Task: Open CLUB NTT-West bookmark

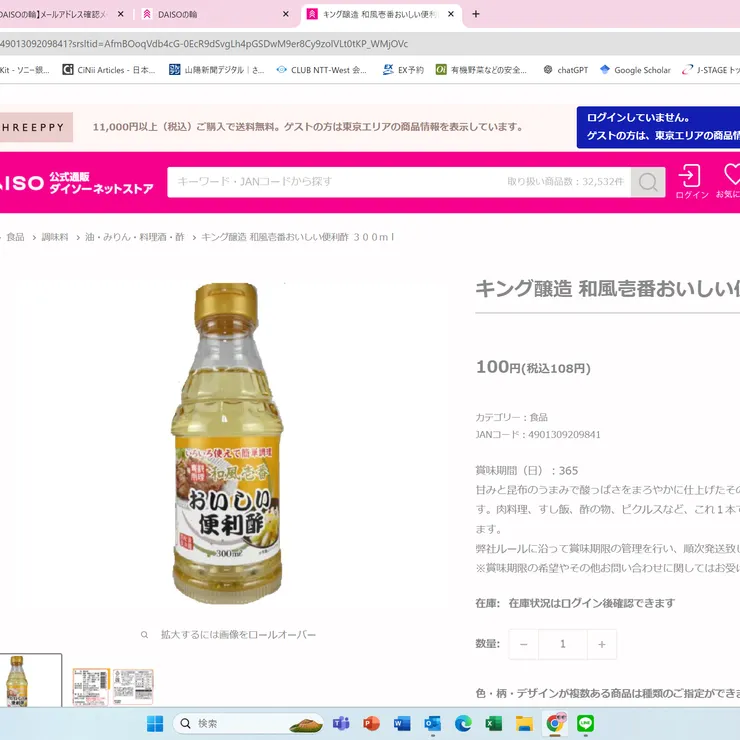Action: [321, 70]
